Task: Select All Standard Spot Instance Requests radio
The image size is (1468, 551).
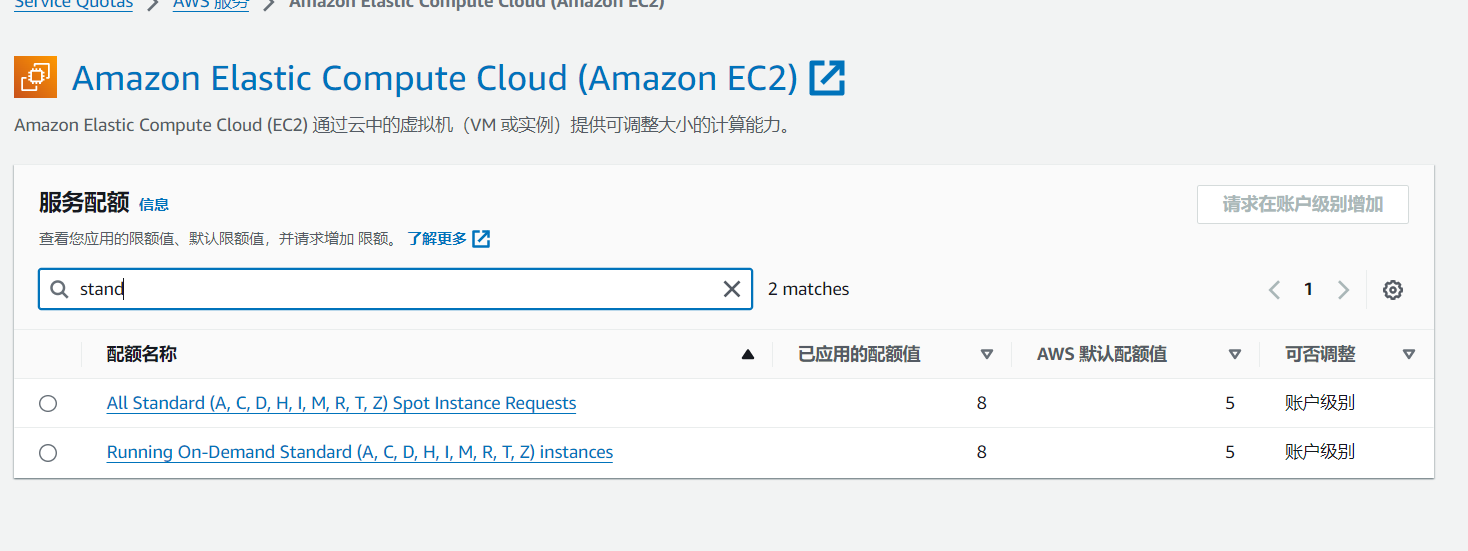Action: [48, 404]
